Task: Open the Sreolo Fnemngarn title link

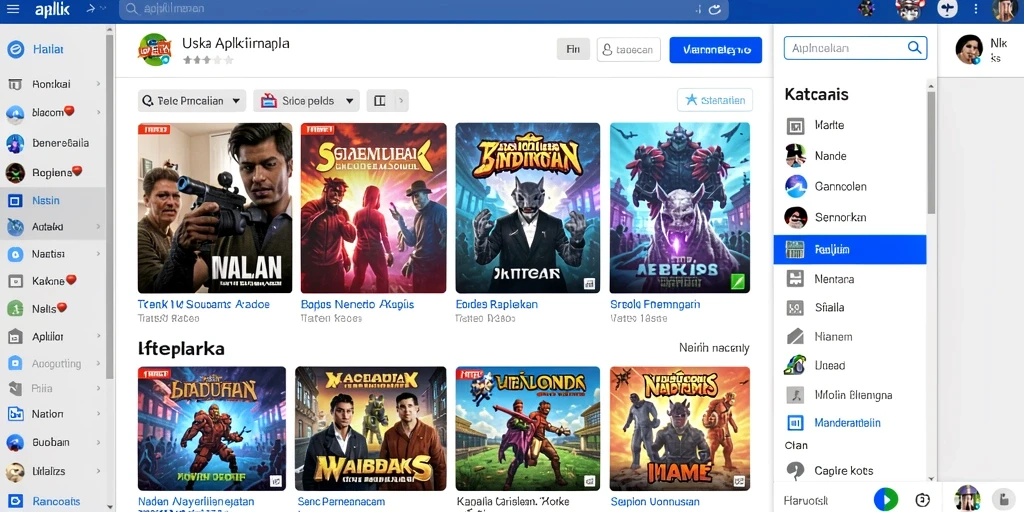Action: (655, 304)
